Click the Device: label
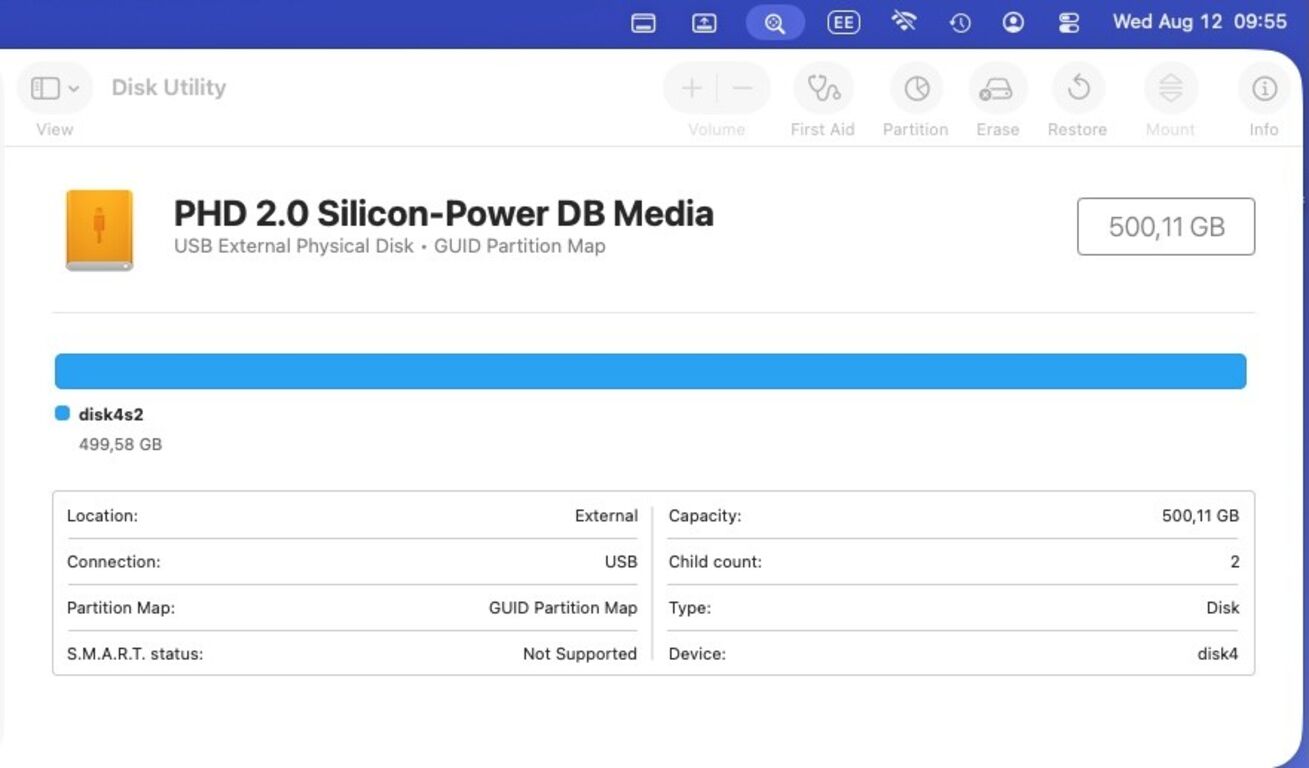This screenshot has width=1309, height=768. tap(697, 654)
